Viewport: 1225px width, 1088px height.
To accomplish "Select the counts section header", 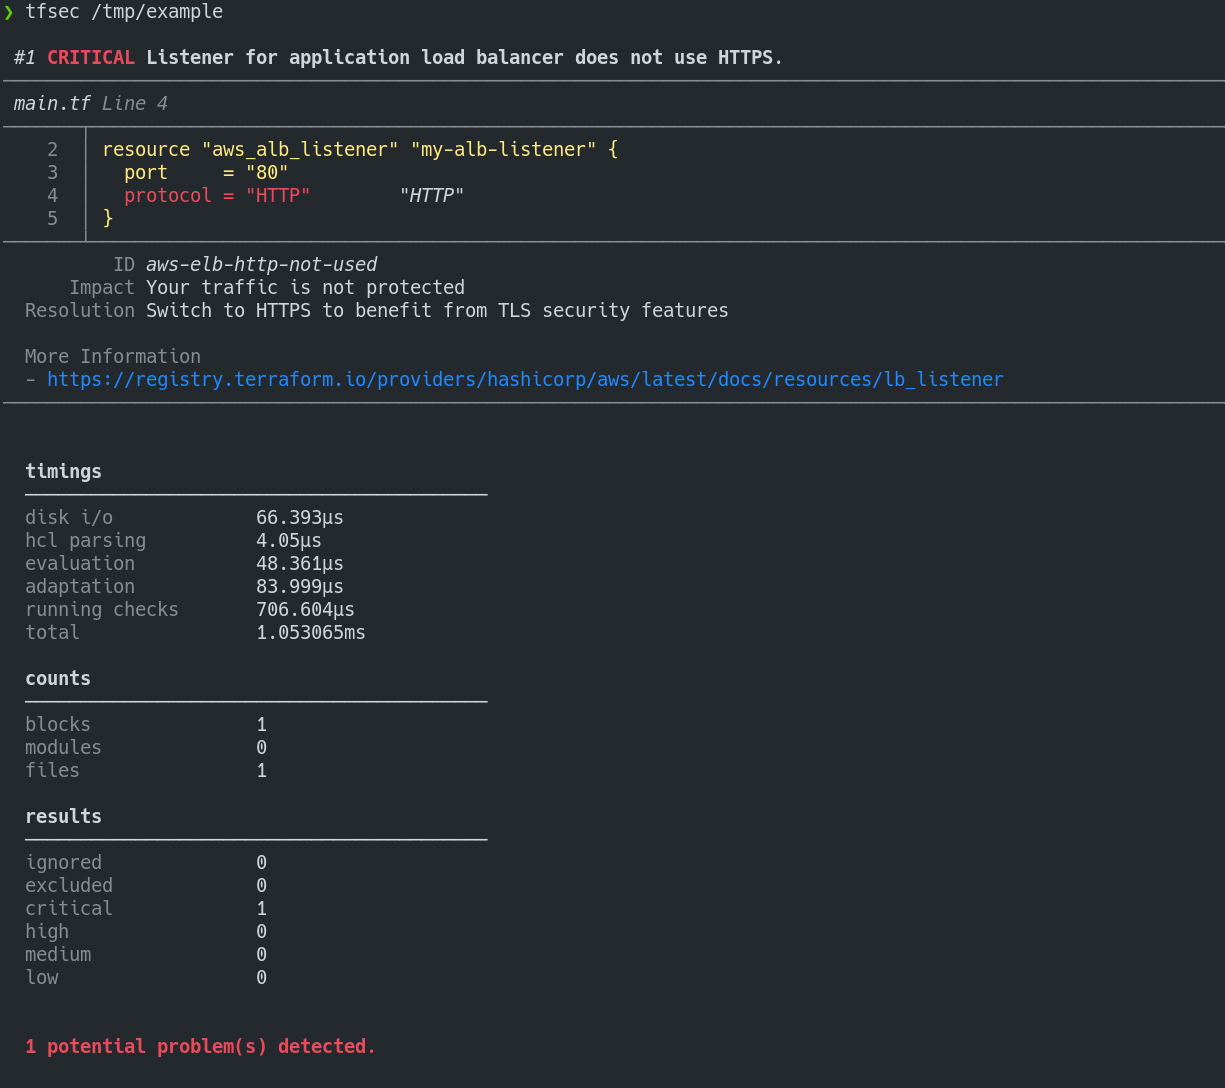I will (x=57, y=678).
